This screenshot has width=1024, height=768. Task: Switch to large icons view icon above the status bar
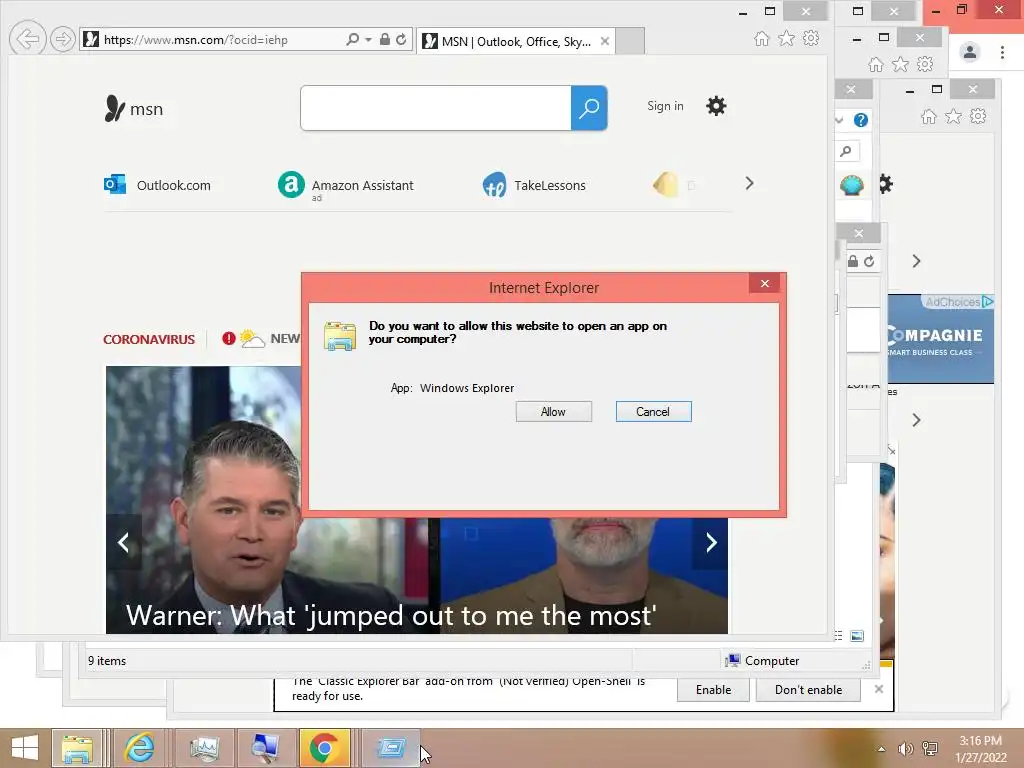857,635
